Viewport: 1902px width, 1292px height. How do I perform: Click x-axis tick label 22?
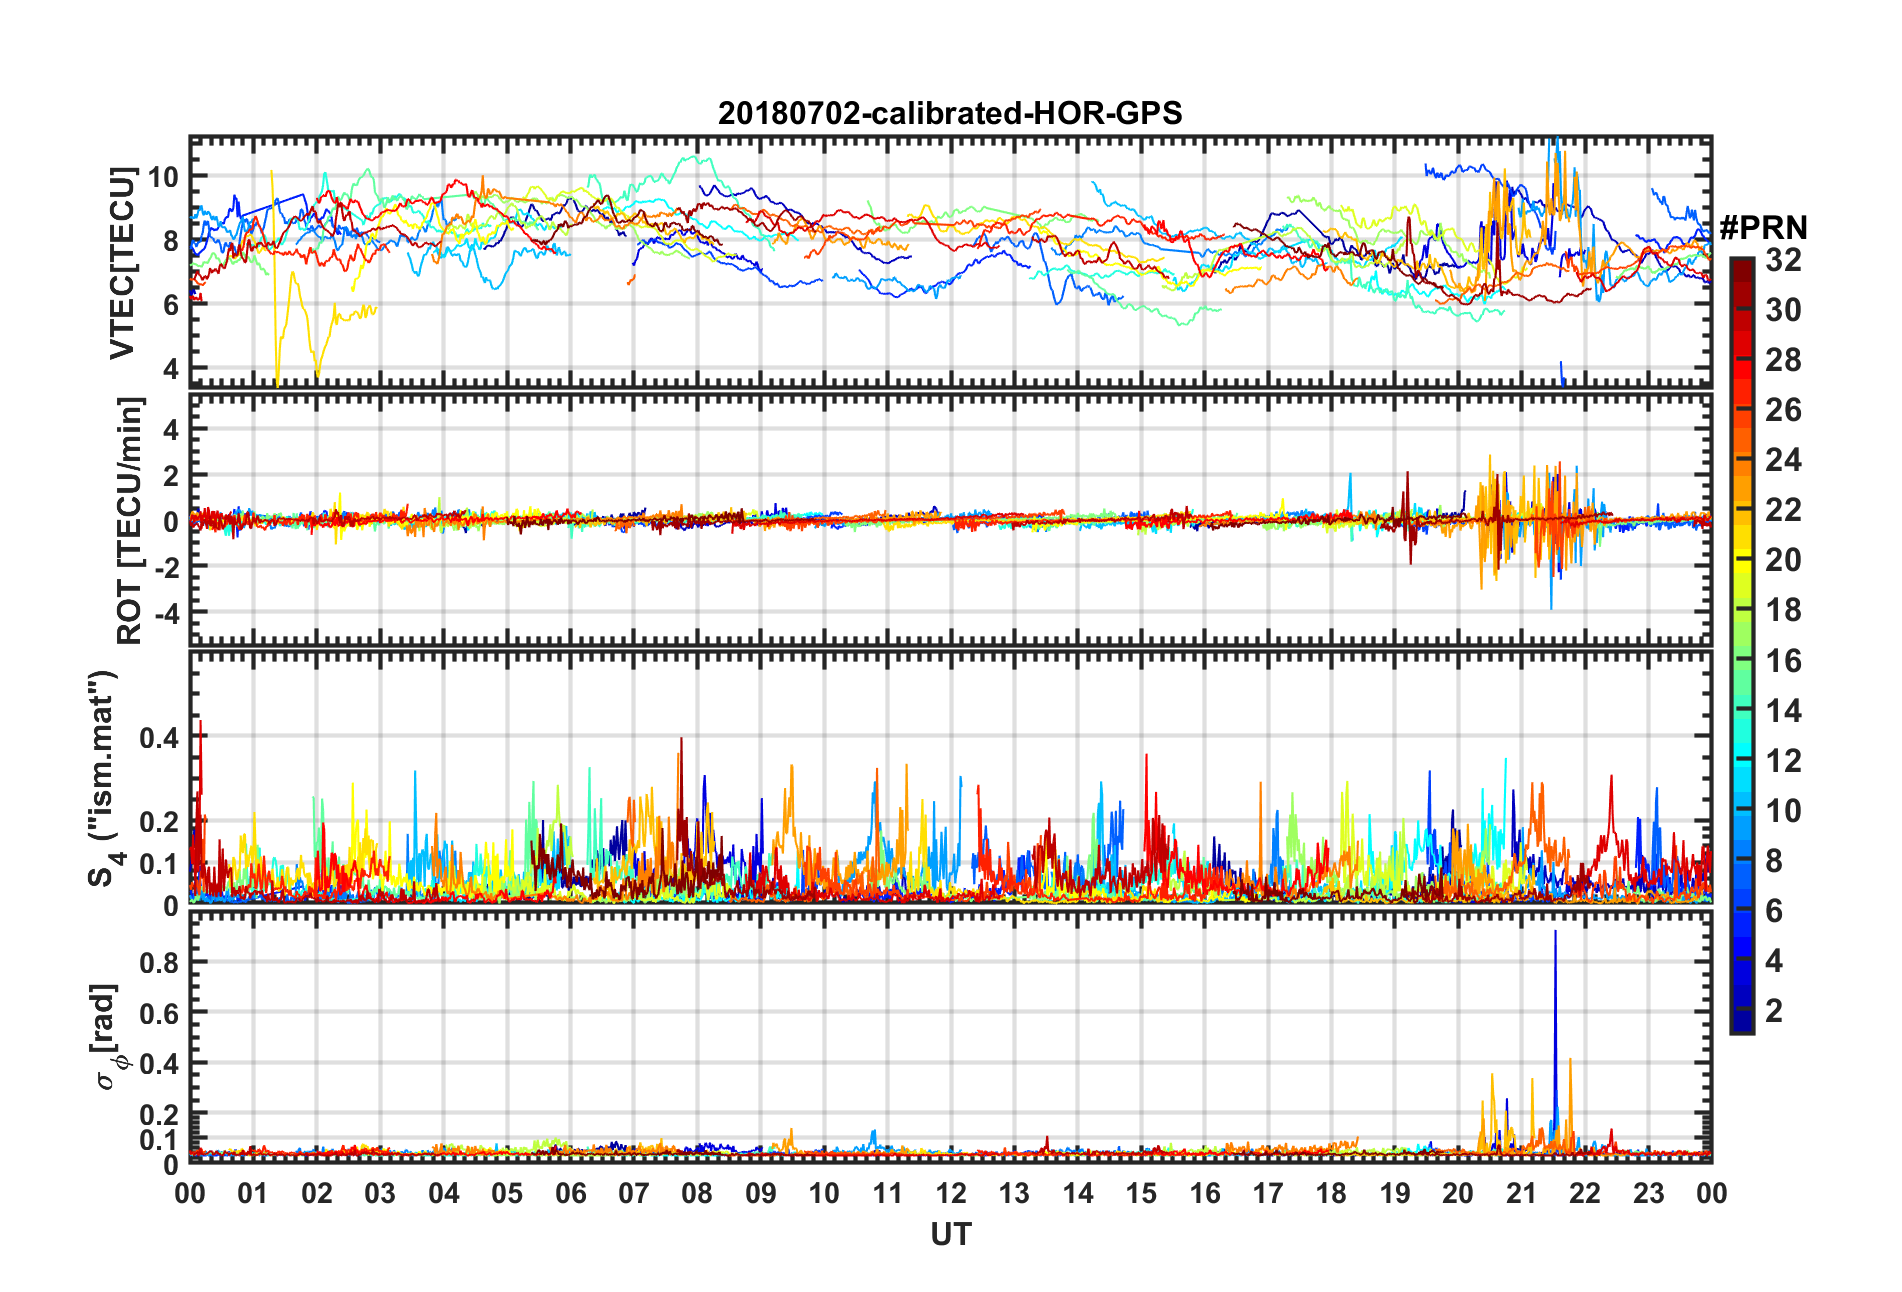[x=1585, y=1194]
